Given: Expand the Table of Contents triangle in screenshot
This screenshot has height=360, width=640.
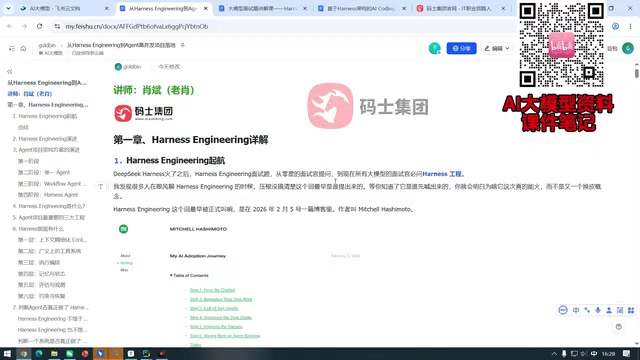Looking at the screenshot, I should pyautogui.click(x=171, y=276).
